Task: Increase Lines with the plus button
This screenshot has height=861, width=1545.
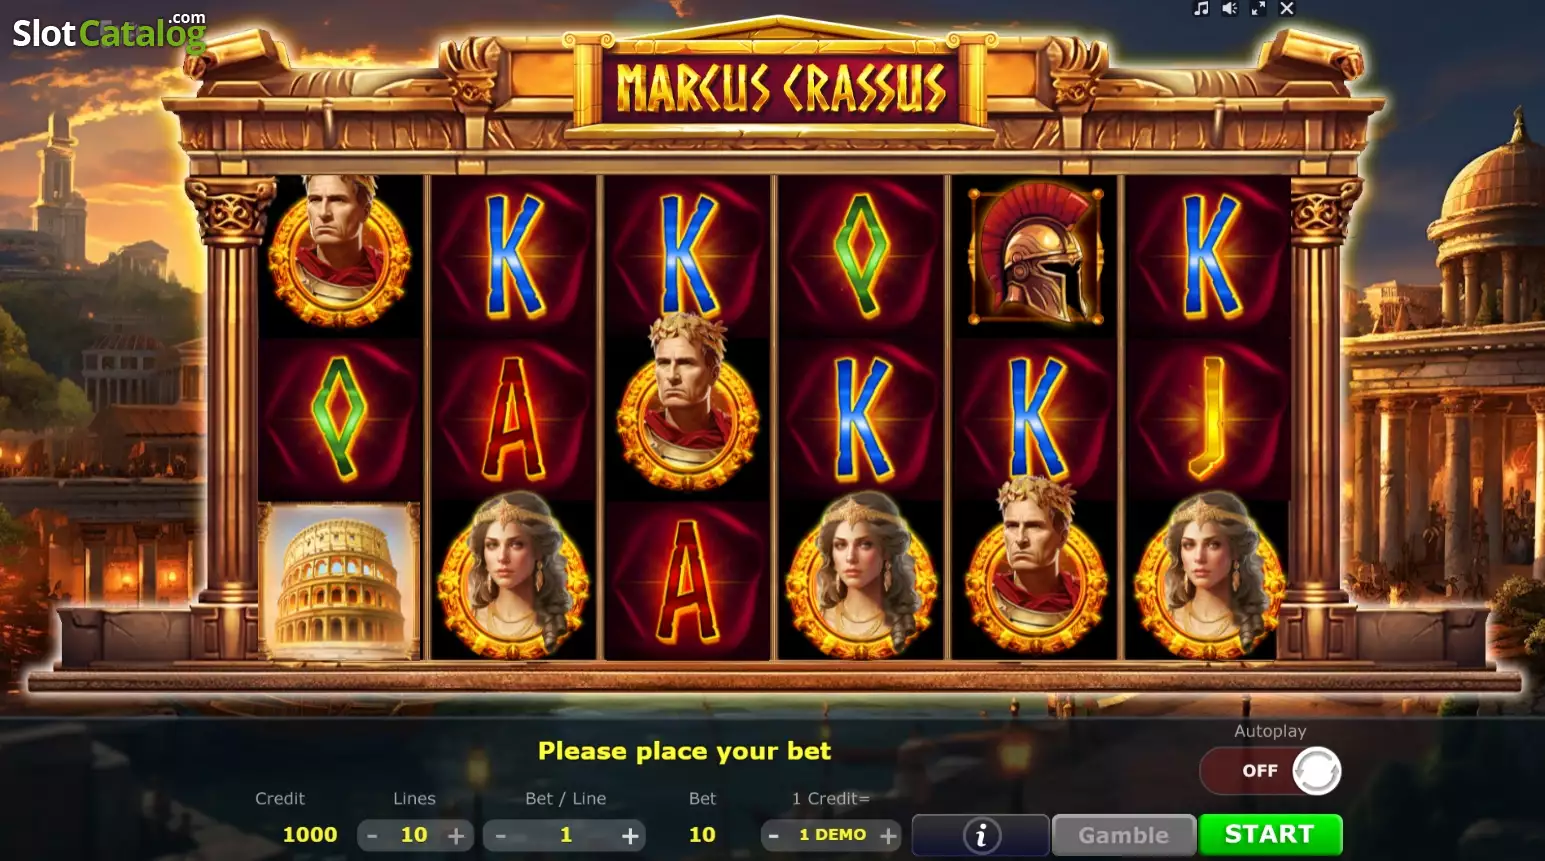Action: (456, 835)
